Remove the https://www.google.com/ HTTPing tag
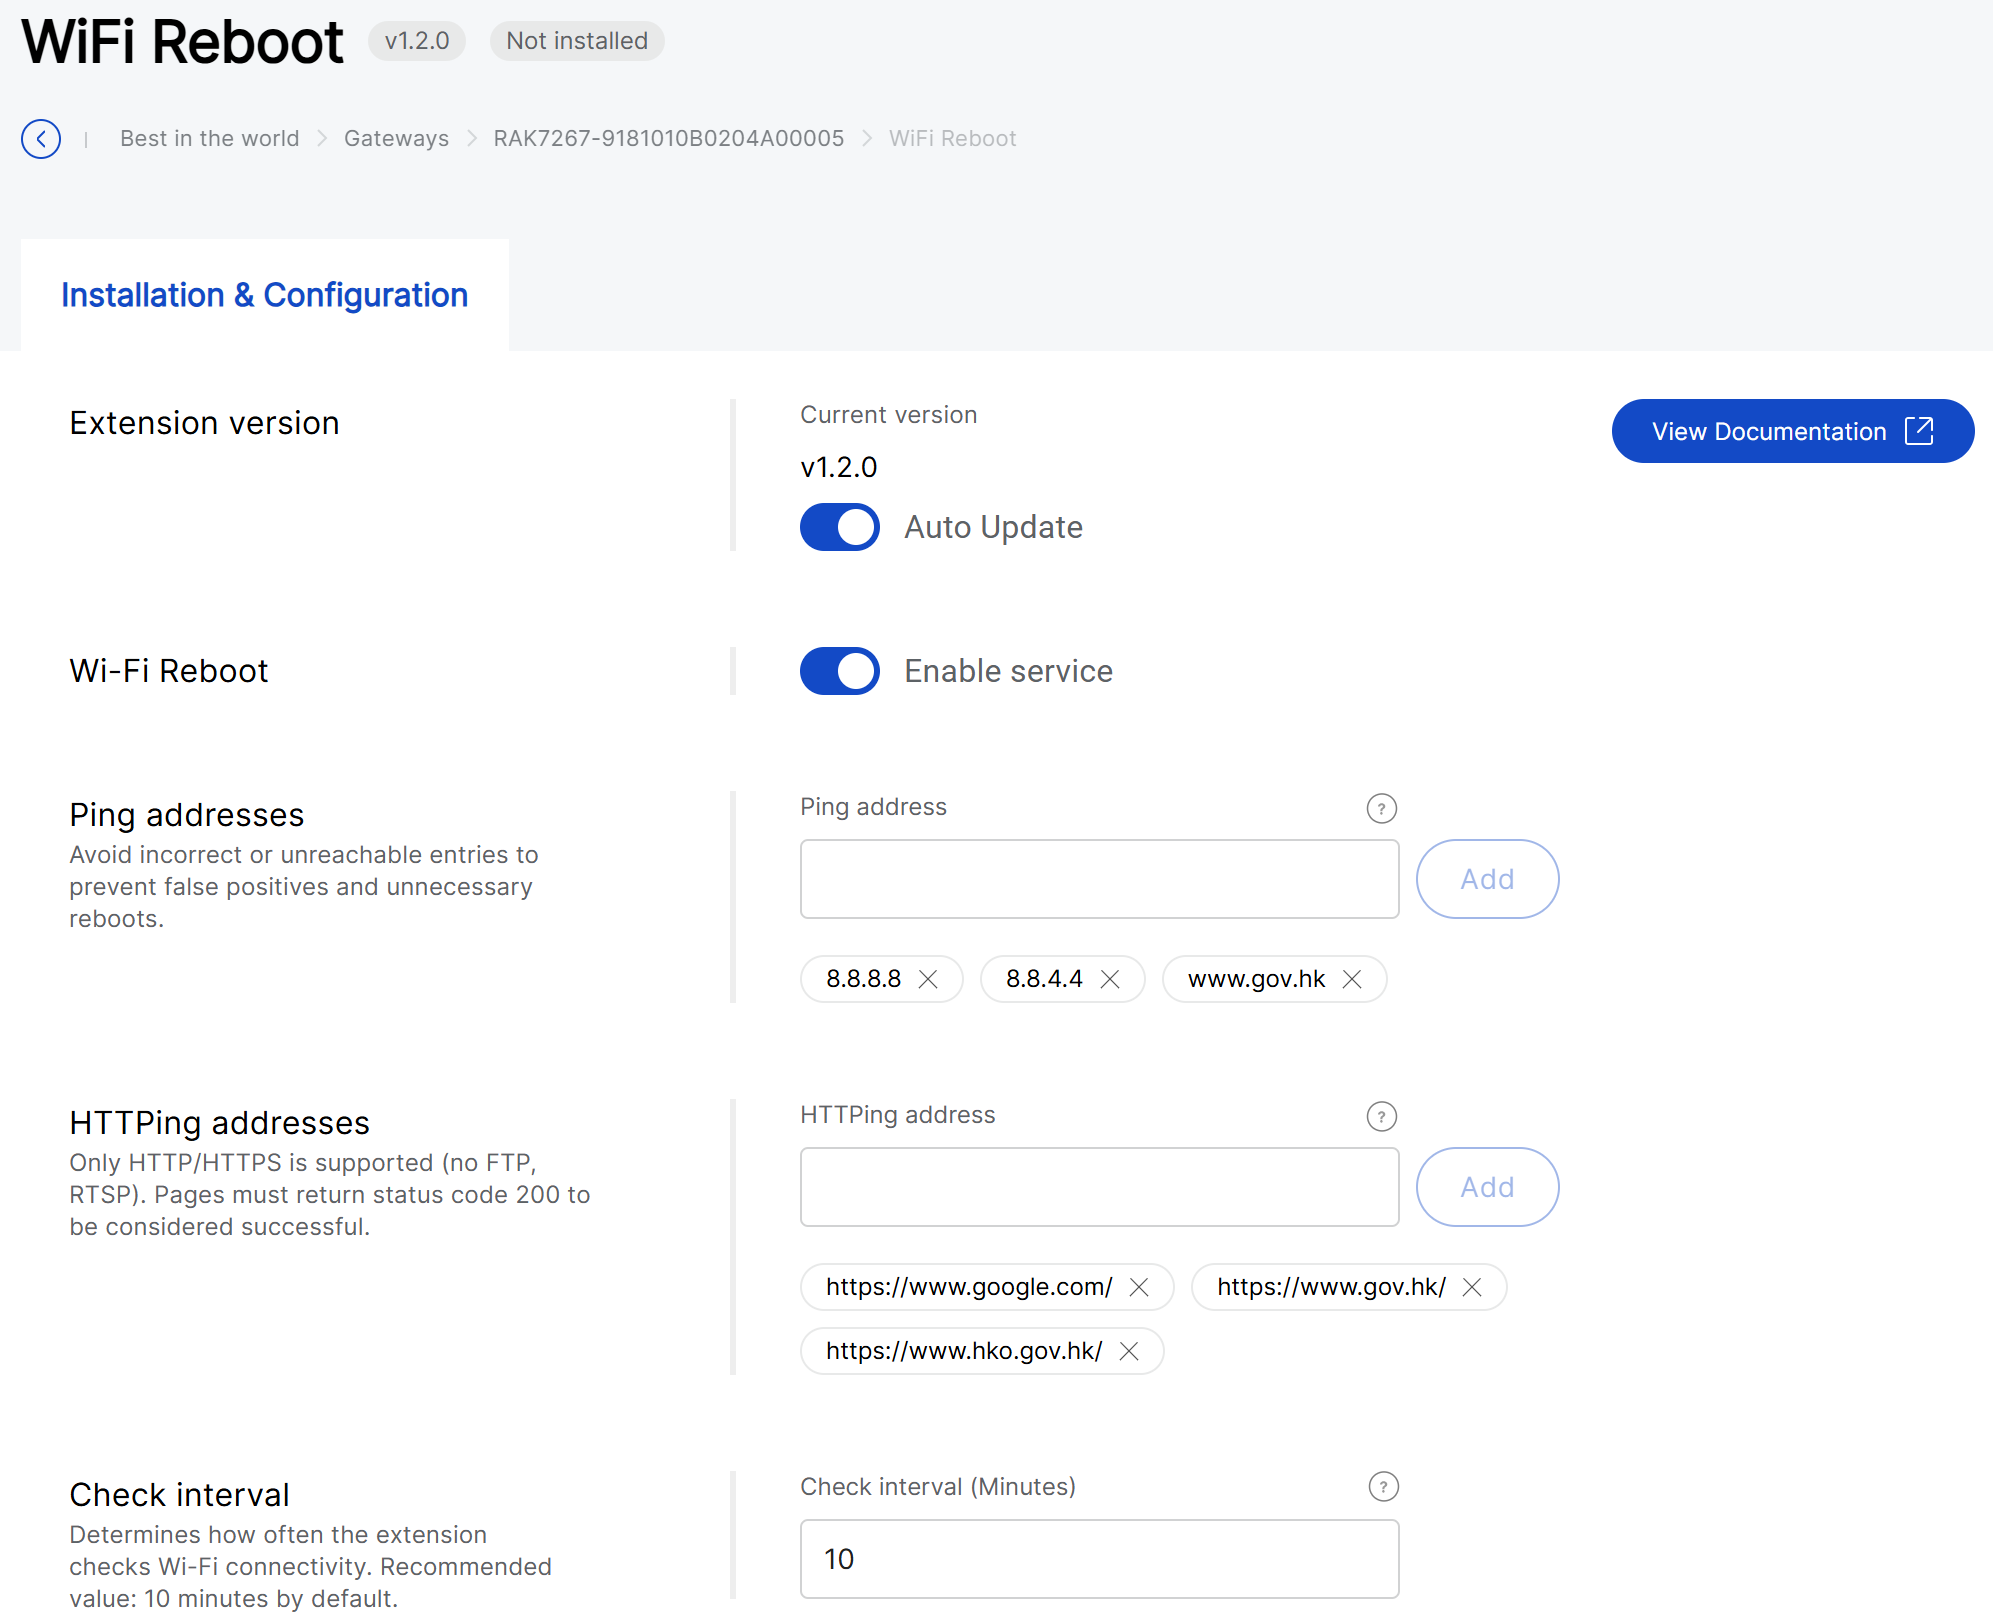 click(1139, 1287)
